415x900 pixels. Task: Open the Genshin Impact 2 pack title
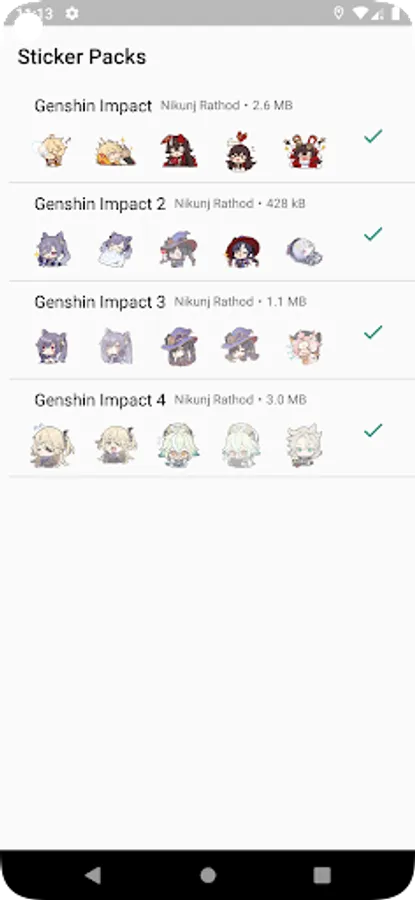[x=100, y=204]
